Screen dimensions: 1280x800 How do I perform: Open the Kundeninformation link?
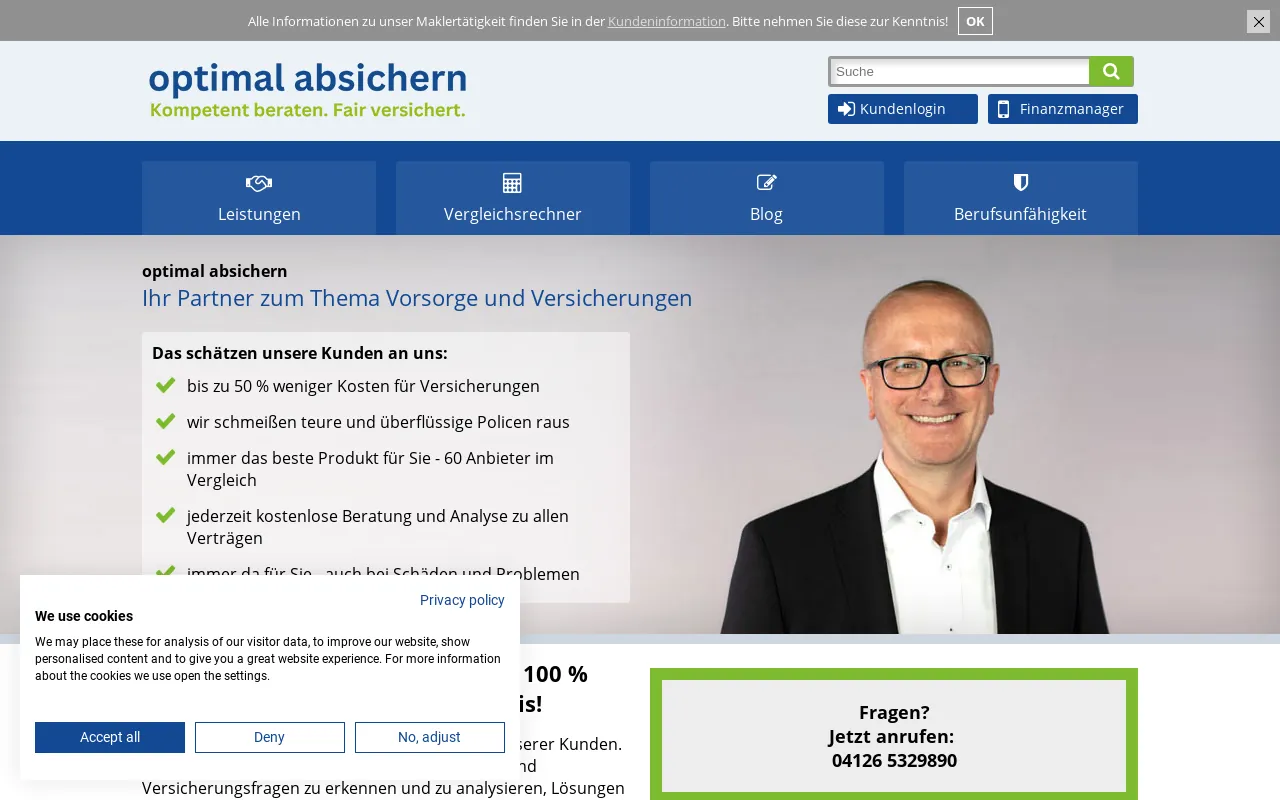click(667, 21)
